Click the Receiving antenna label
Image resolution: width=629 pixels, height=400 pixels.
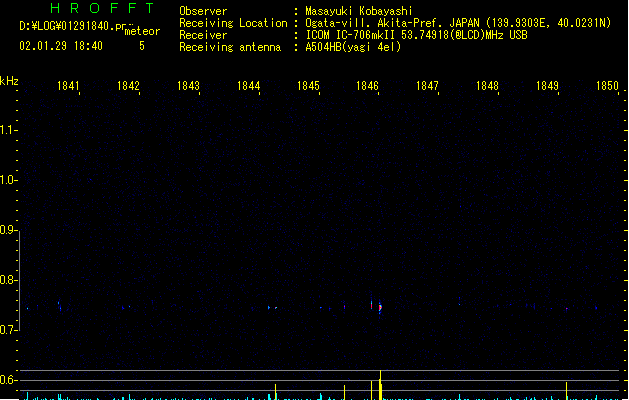click(x=230, y=47)
